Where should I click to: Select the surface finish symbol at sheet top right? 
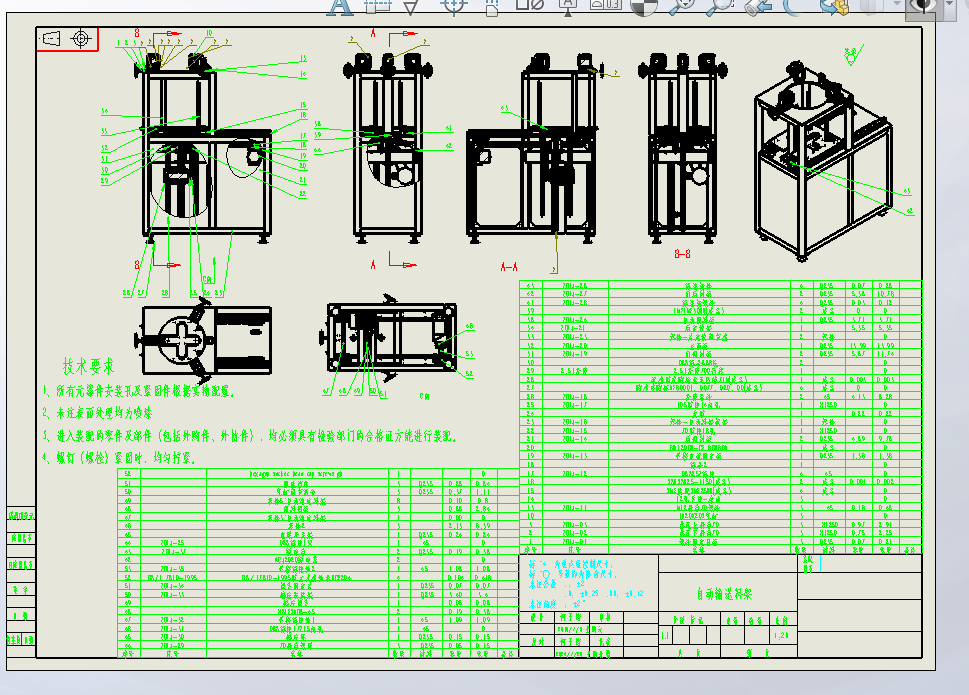click(853, 55)
